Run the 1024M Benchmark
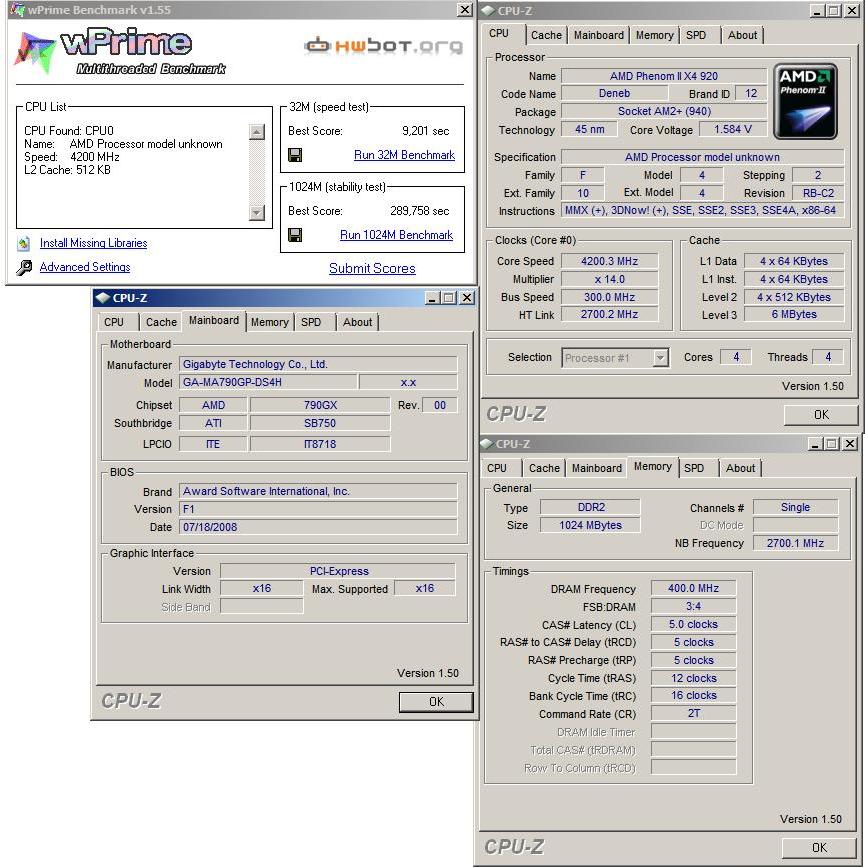Viewport: 865px width, 867px height. 397,235
